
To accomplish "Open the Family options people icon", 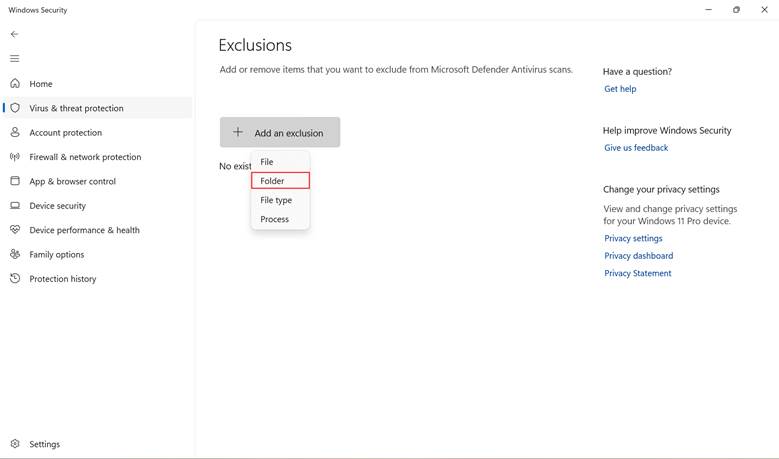I will pos(15,254).
